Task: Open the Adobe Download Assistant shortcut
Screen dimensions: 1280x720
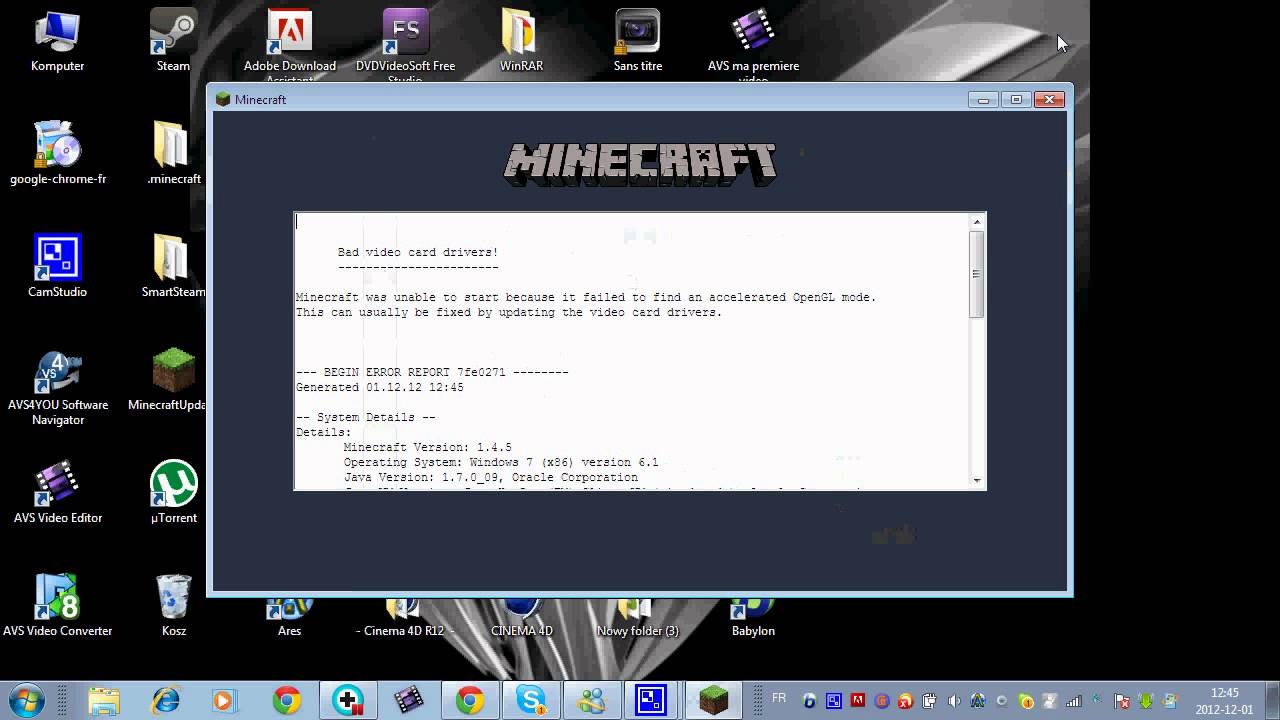Action: pyautogui.click(x=290, y=42)
